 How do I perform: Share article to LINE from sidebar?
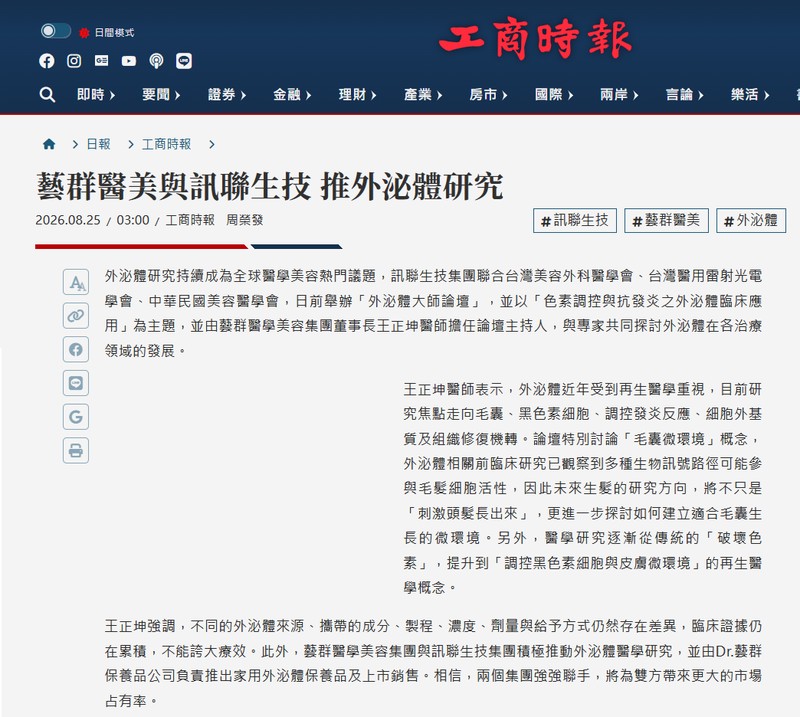[76, 383]
